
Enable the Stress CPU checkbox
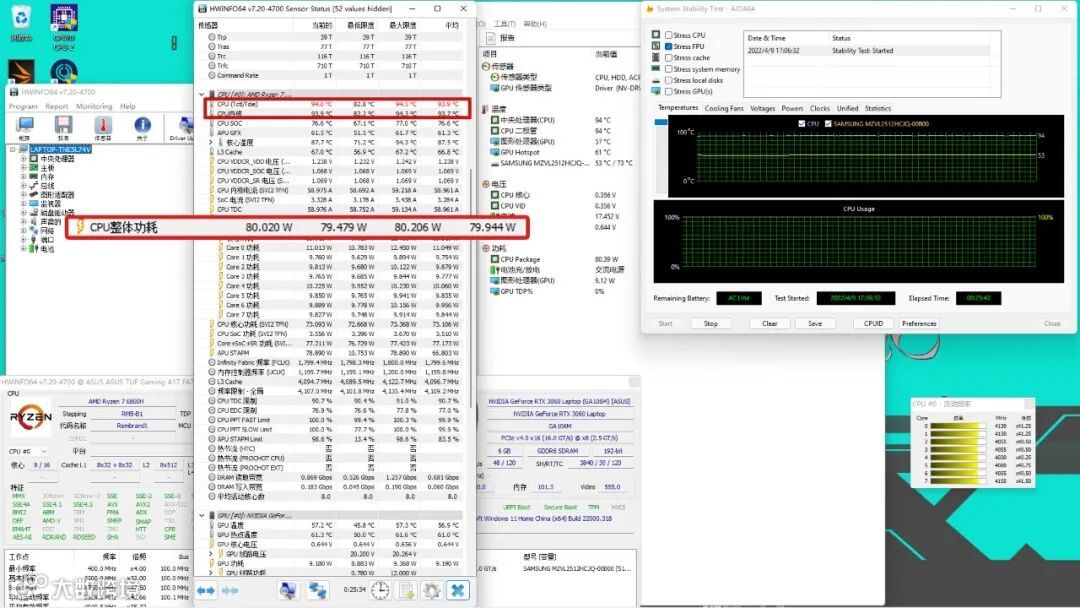pos(668,35)
